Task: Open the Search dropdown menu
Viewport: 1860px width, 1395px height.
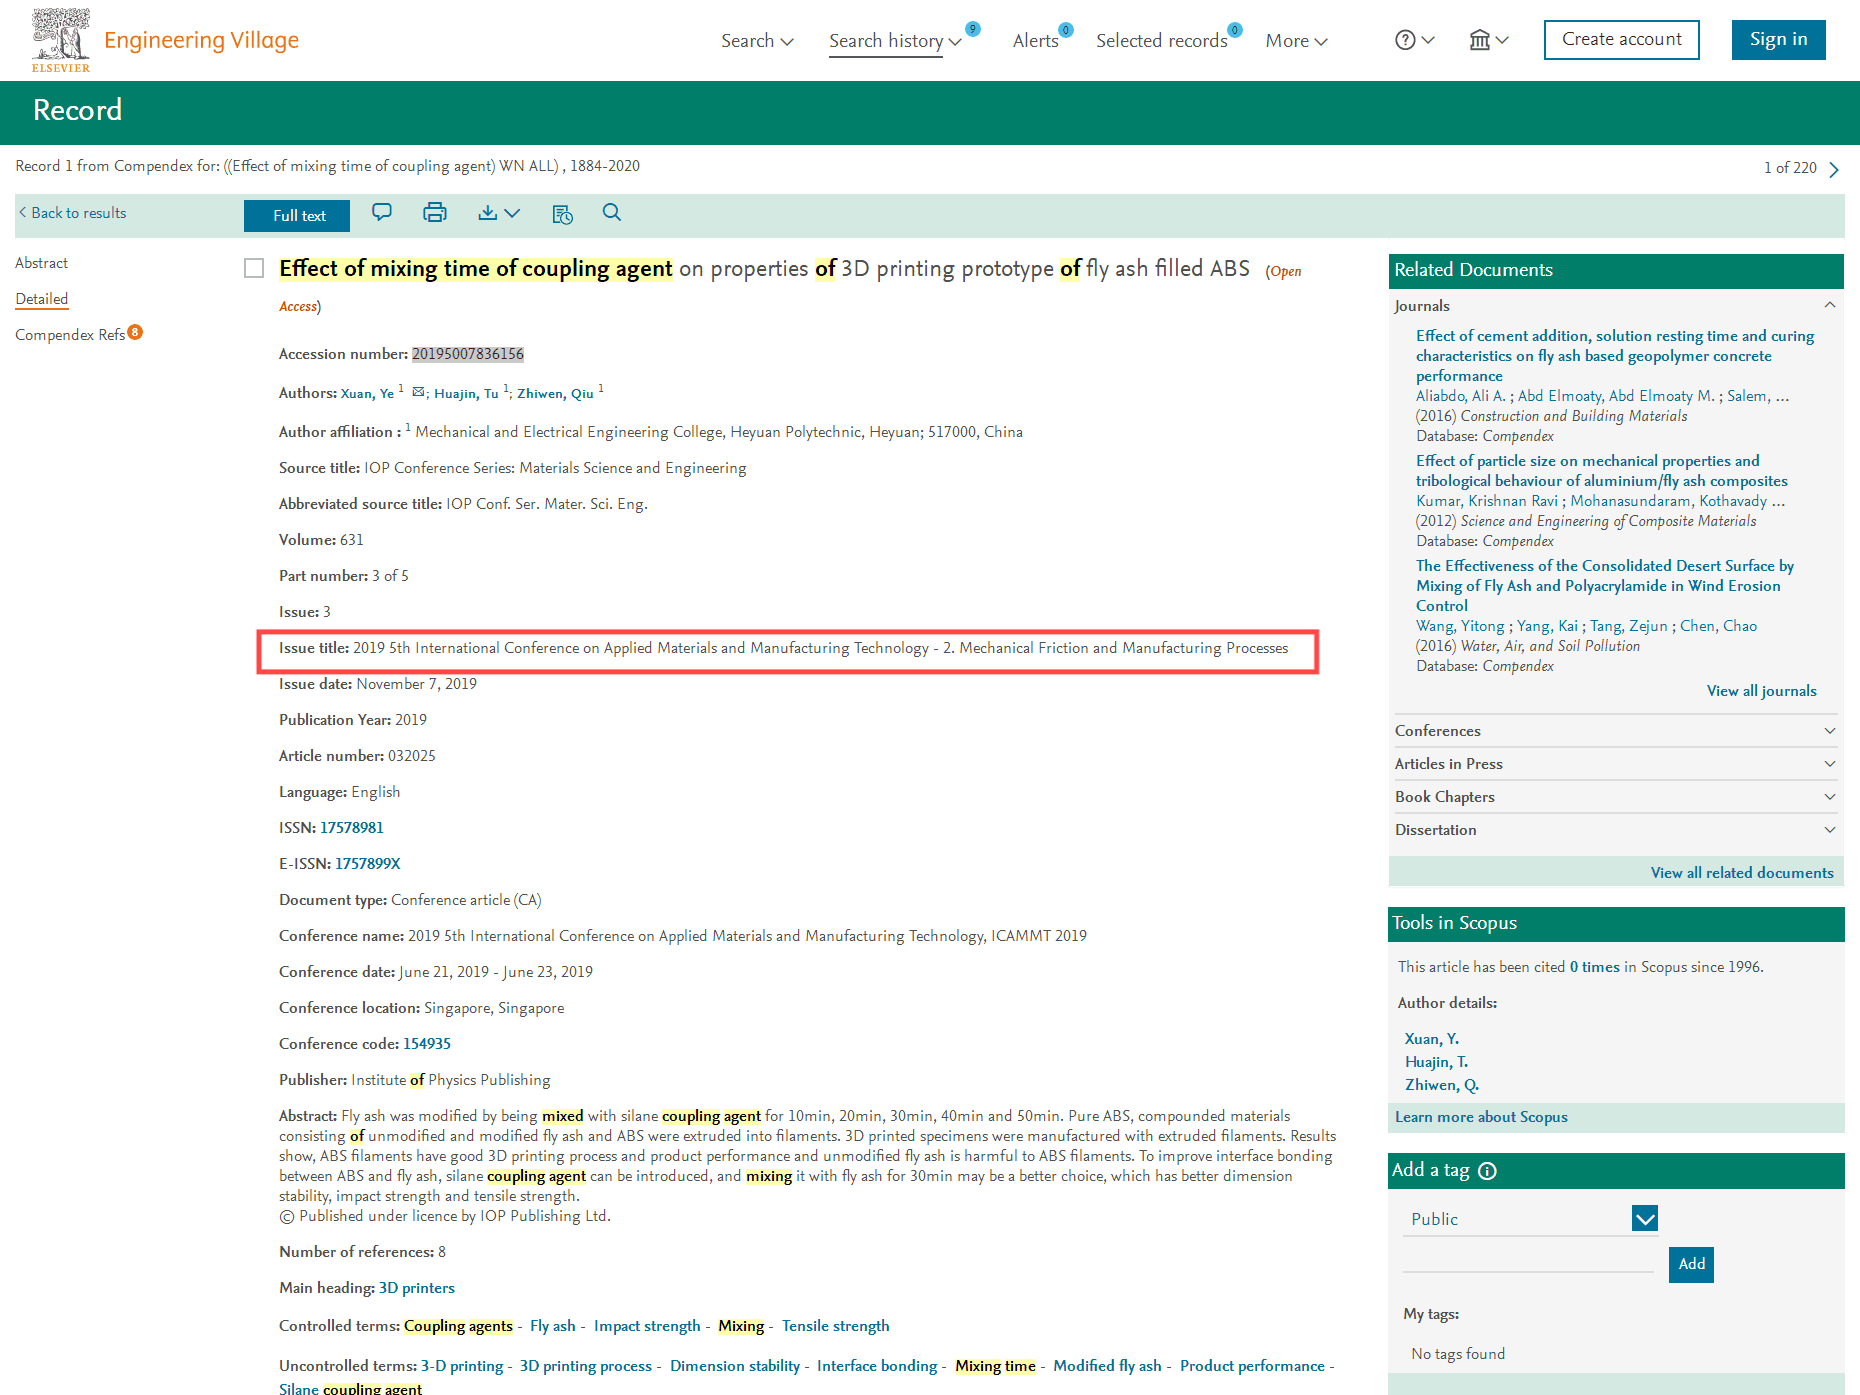Action: tap(757, 41)
